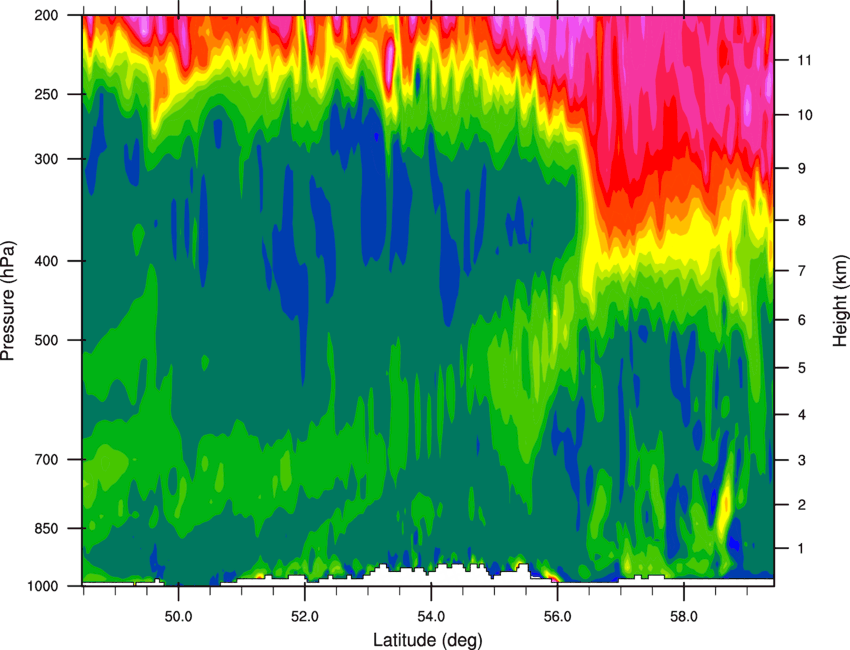Click the 9 km height tick label
The height and width of the screenshot is (650, 850).
(x=801, y=168)
